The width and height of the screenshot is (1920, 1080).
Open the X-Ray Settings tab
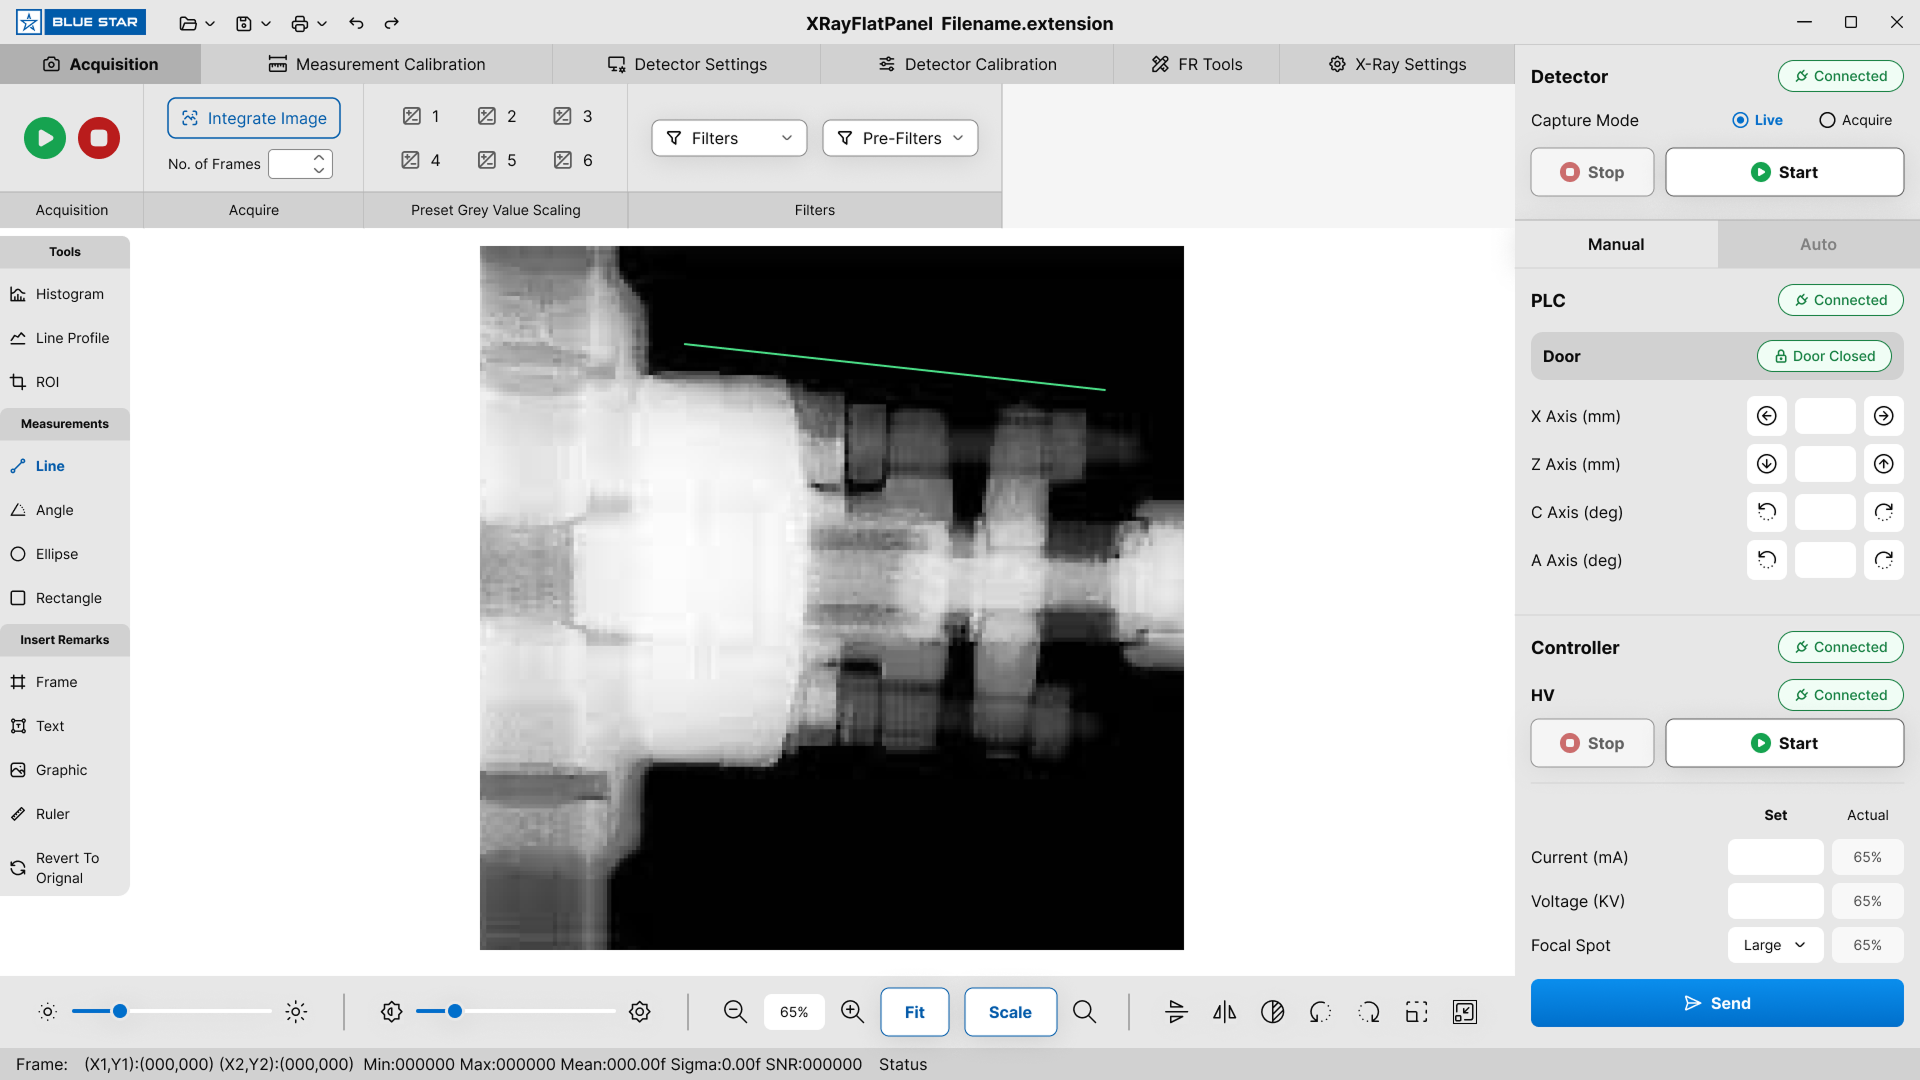(1397, 64)
